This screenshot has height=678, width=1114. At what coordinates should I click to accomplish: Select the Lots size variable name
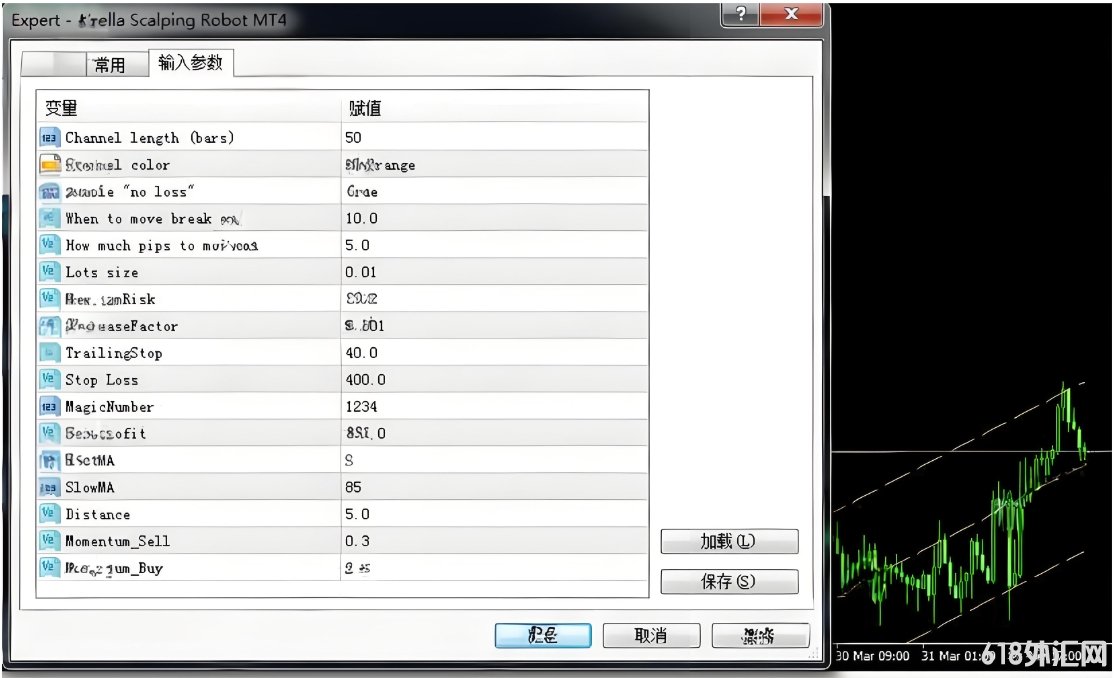coord(102,272)
